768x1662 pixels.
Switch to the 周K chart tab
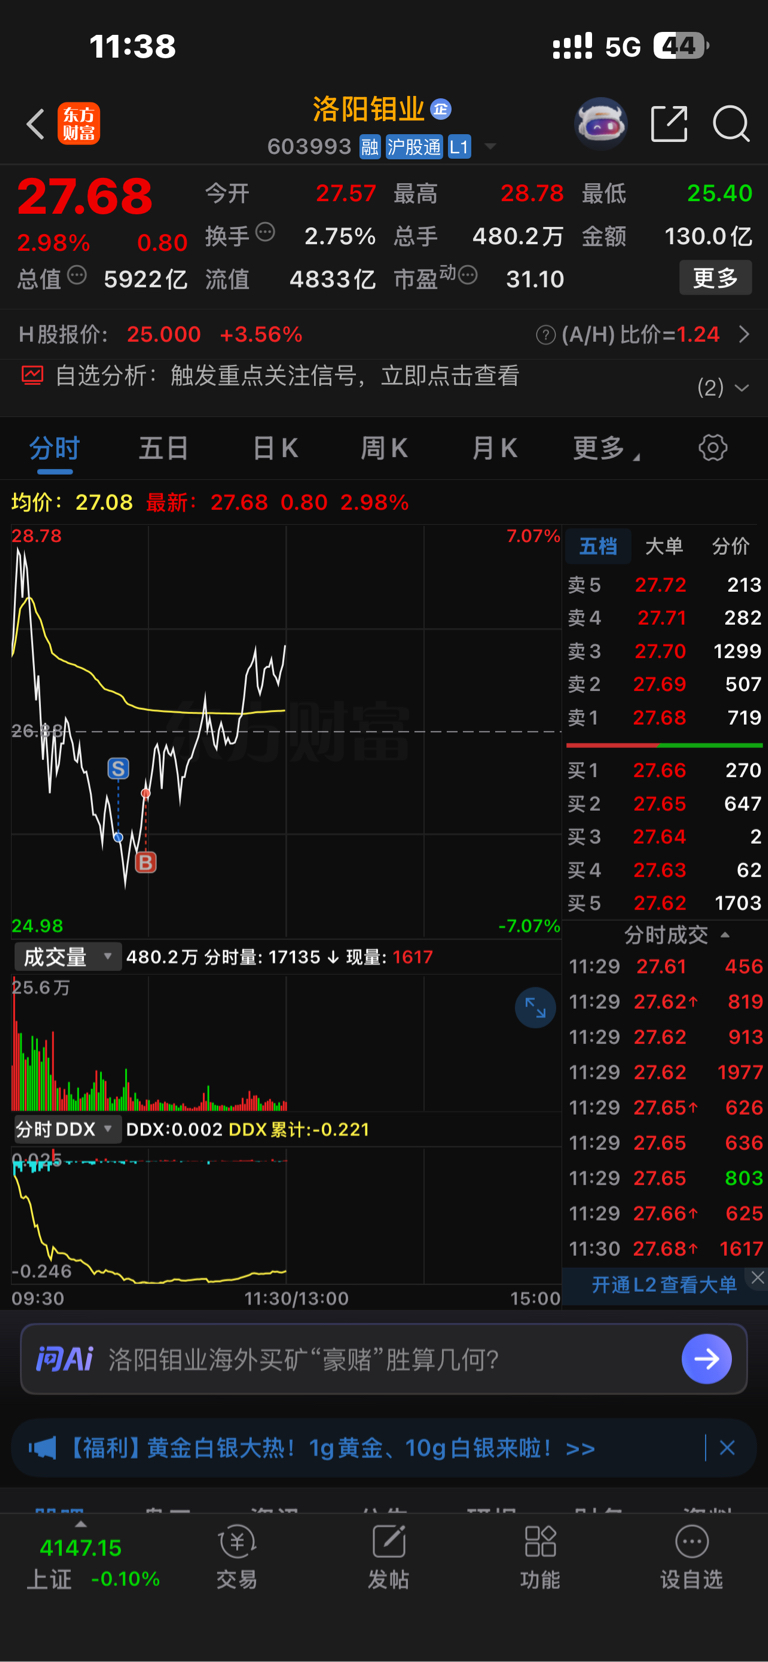(384, 448)
